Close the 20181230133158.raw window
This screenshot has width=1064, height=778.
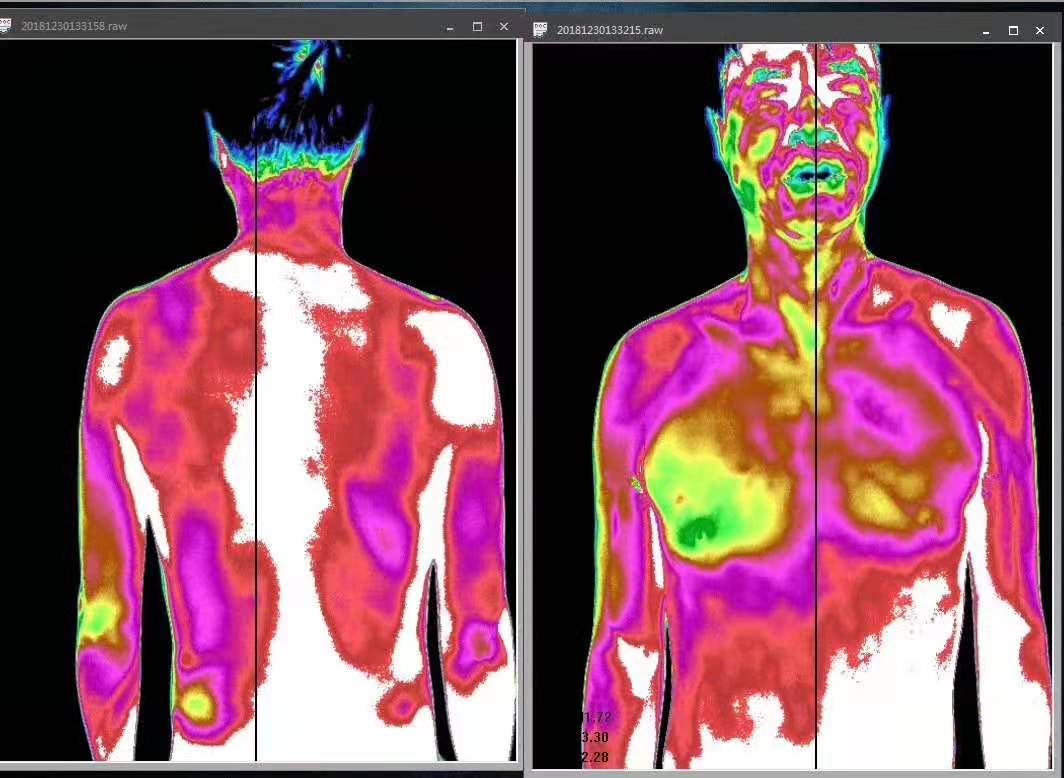coord(504,27)
